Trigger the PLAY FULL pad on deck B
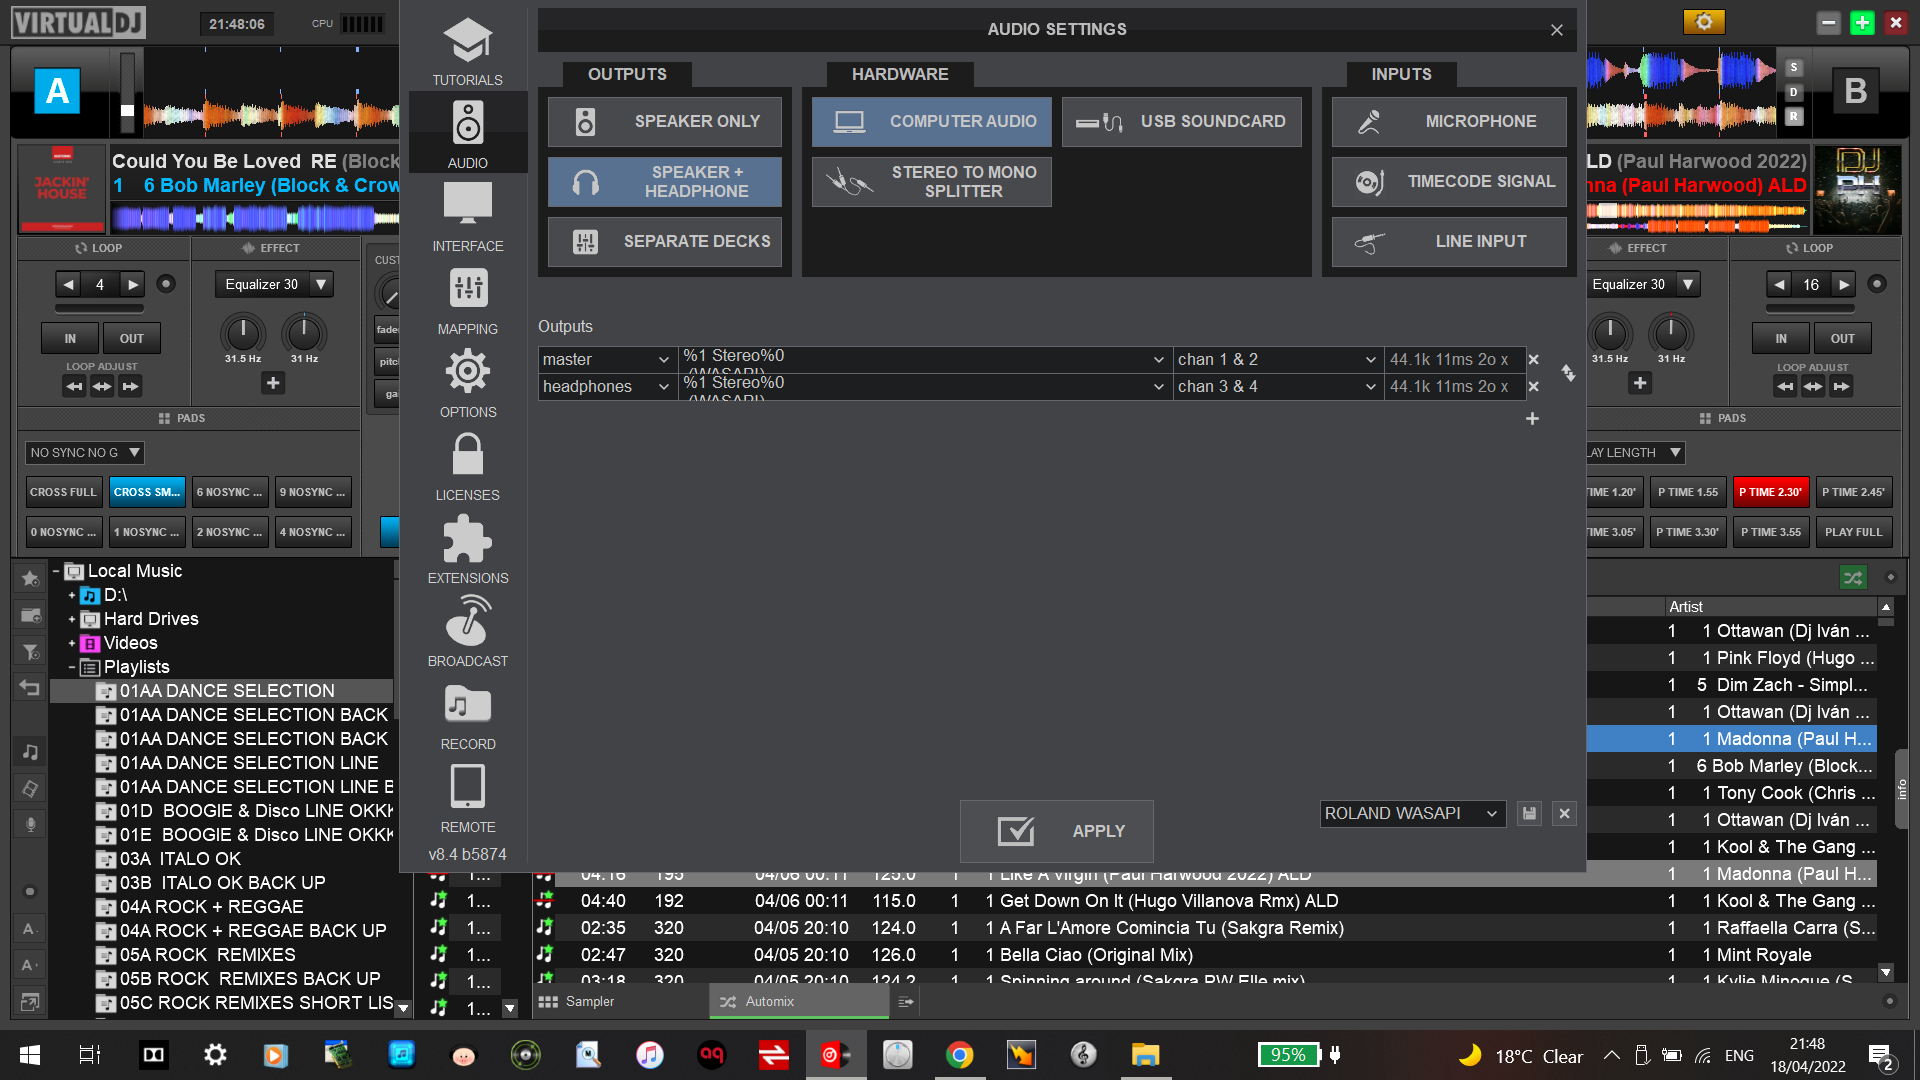Viewport: 1920px width, 1080px height. (1853, 532)
